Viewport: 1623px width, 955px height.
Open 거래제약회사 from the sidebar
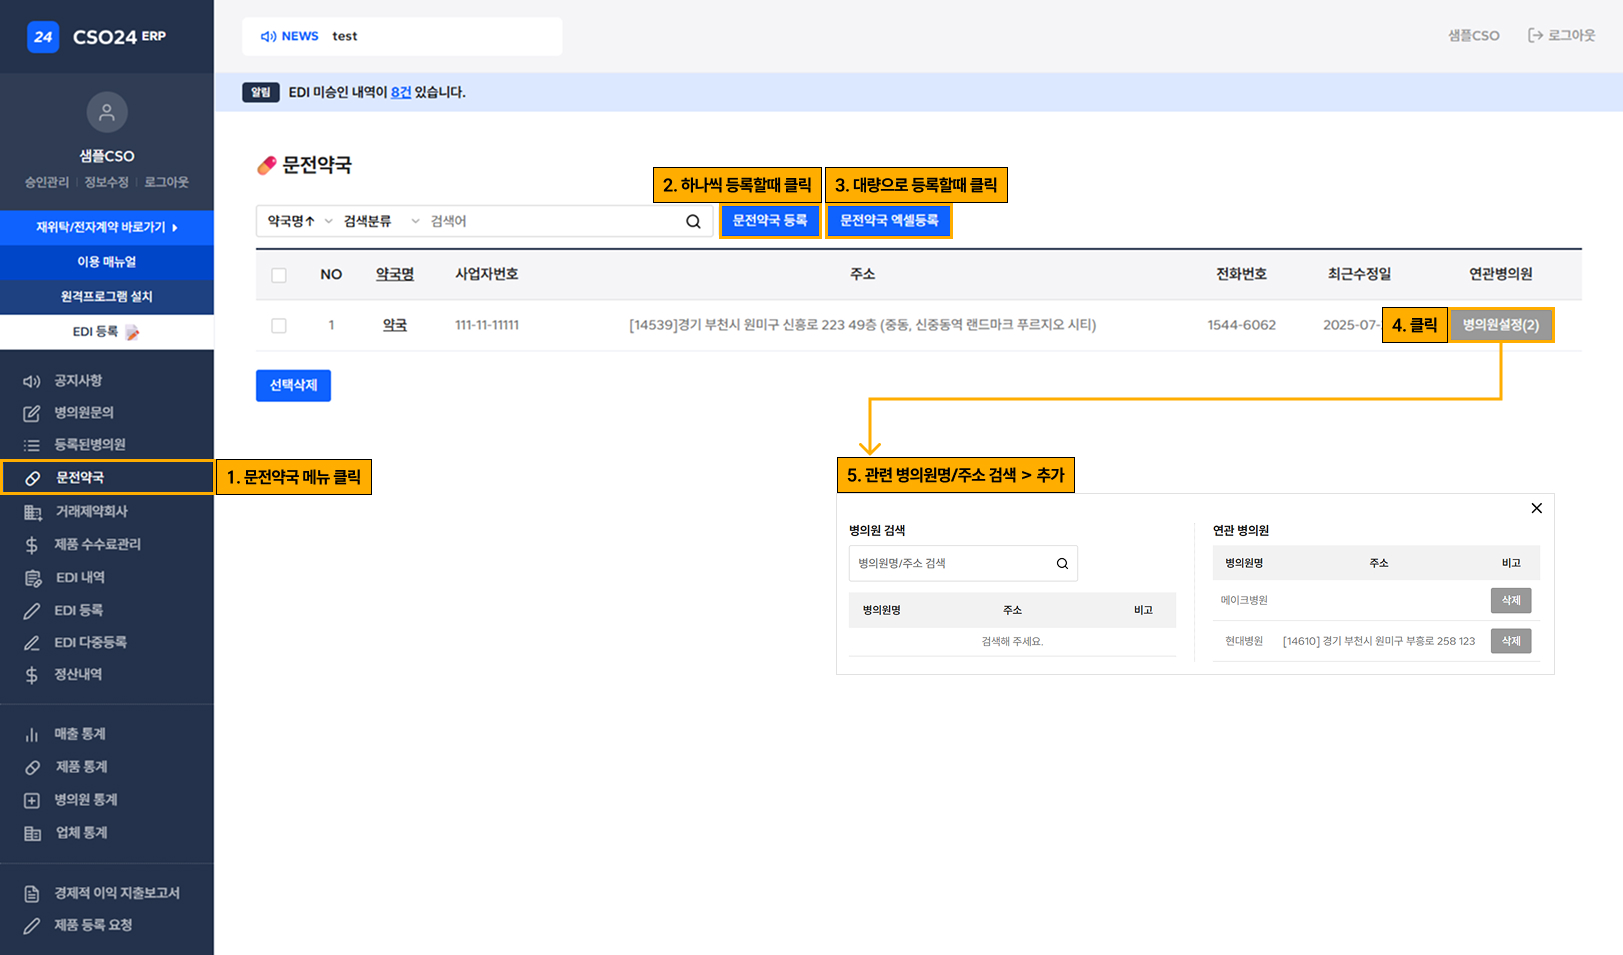[x=90, y=512]
